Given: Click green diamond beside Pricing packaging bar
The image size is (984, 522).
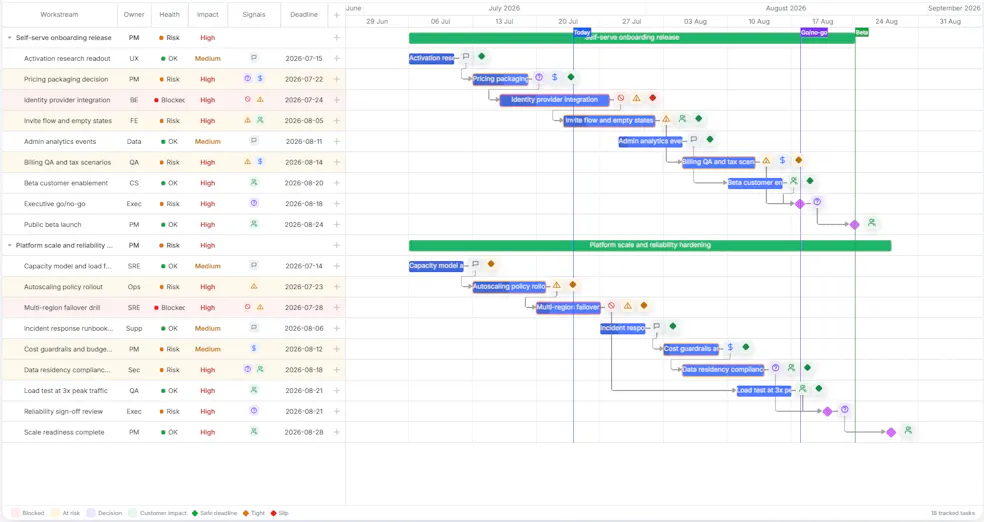Looking at the screenshot, I should coord(571,77).
